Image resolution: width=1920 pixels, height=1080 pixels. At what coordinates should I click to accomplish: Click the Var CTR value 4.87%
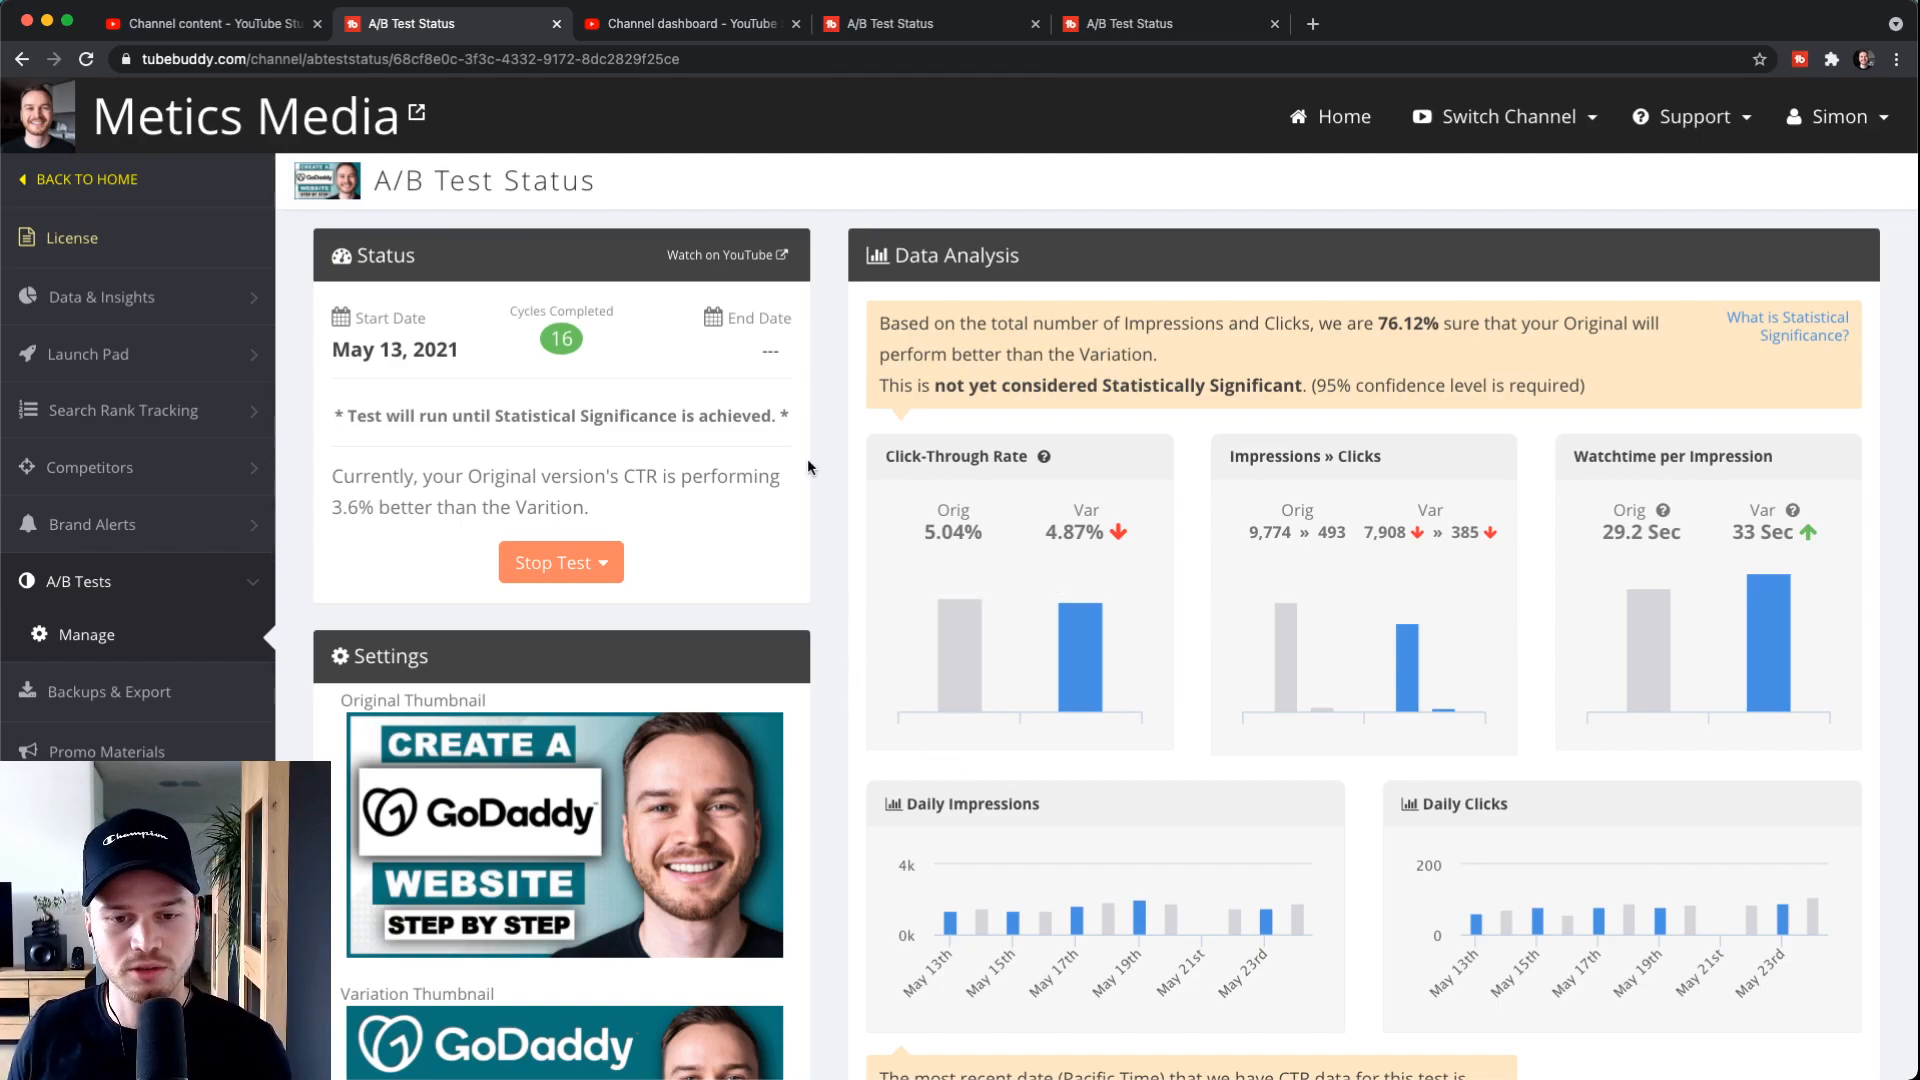pyautogui.click(x=1074, y=532)
